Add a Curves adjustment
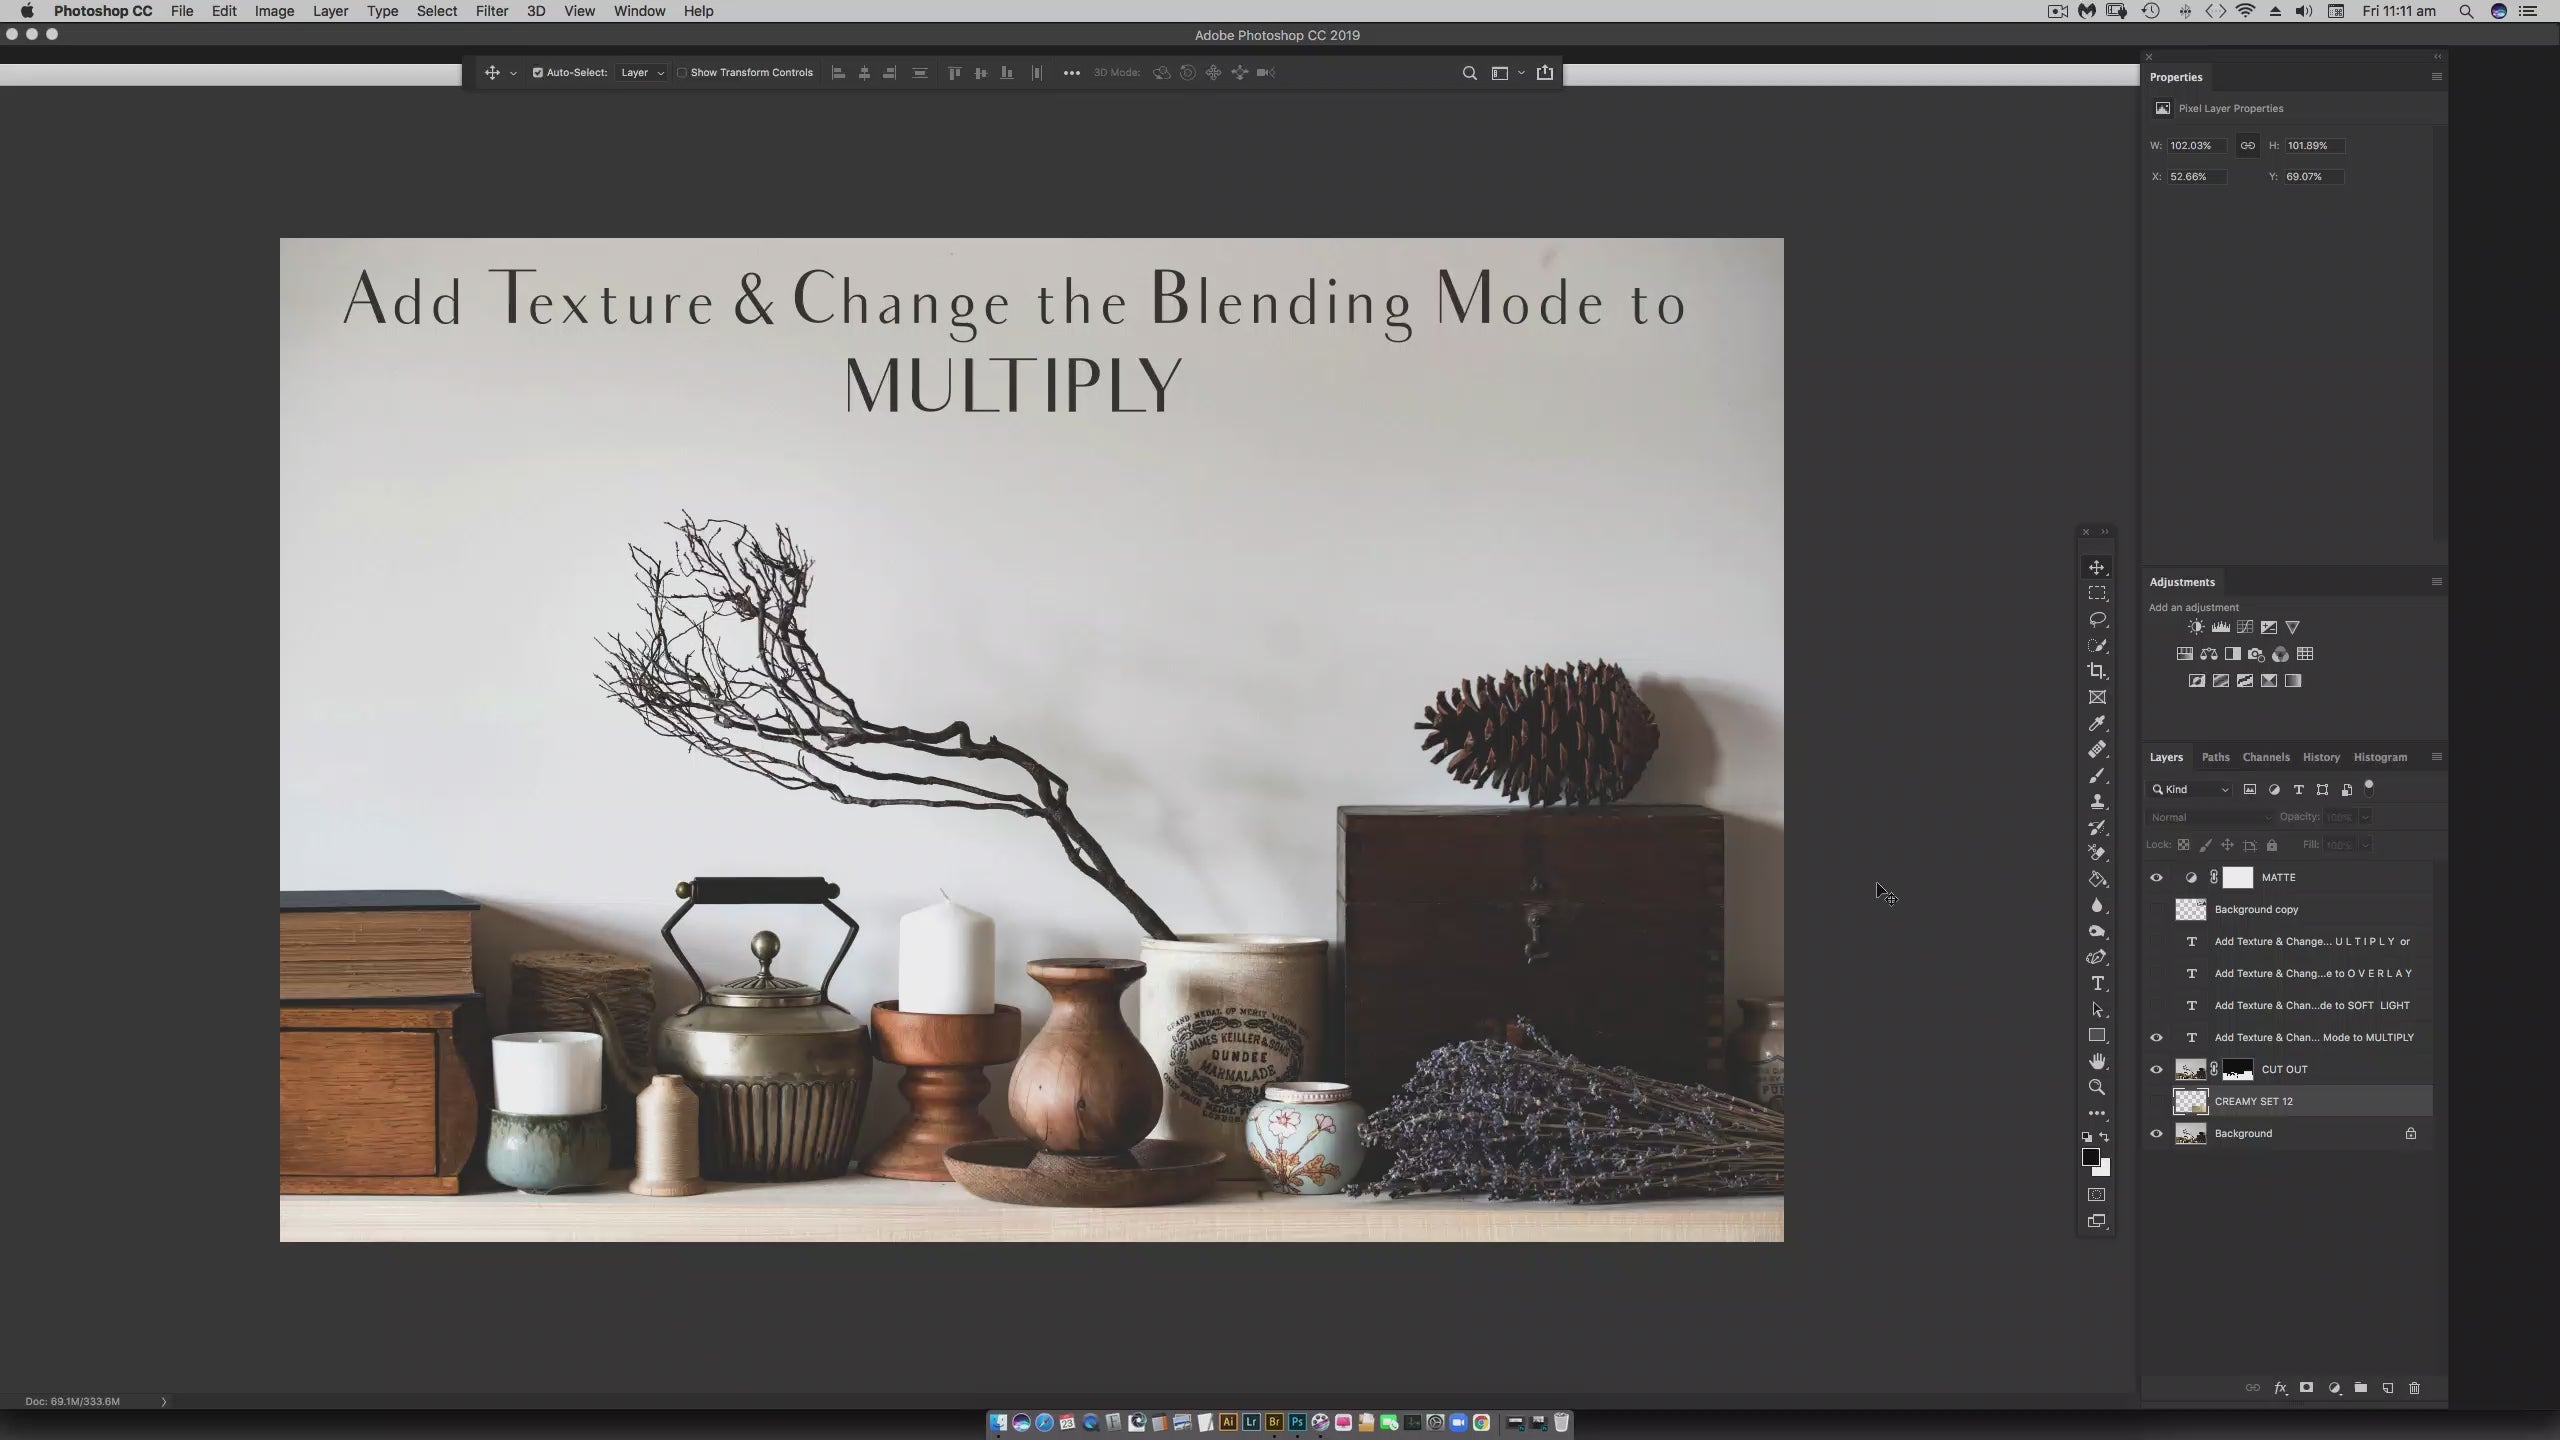Screen dimensions: 2560x1440 click(x=2245, y=627)
